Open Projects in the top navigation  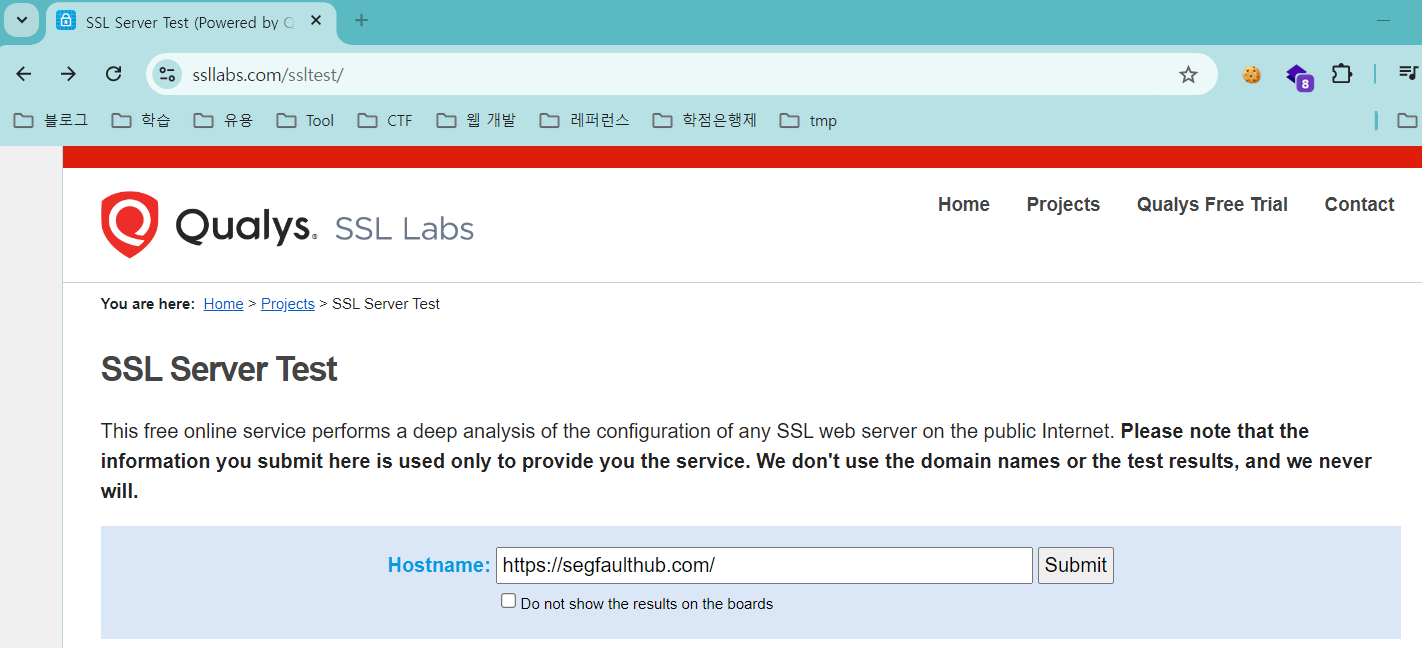click(x=1063, y=205)
